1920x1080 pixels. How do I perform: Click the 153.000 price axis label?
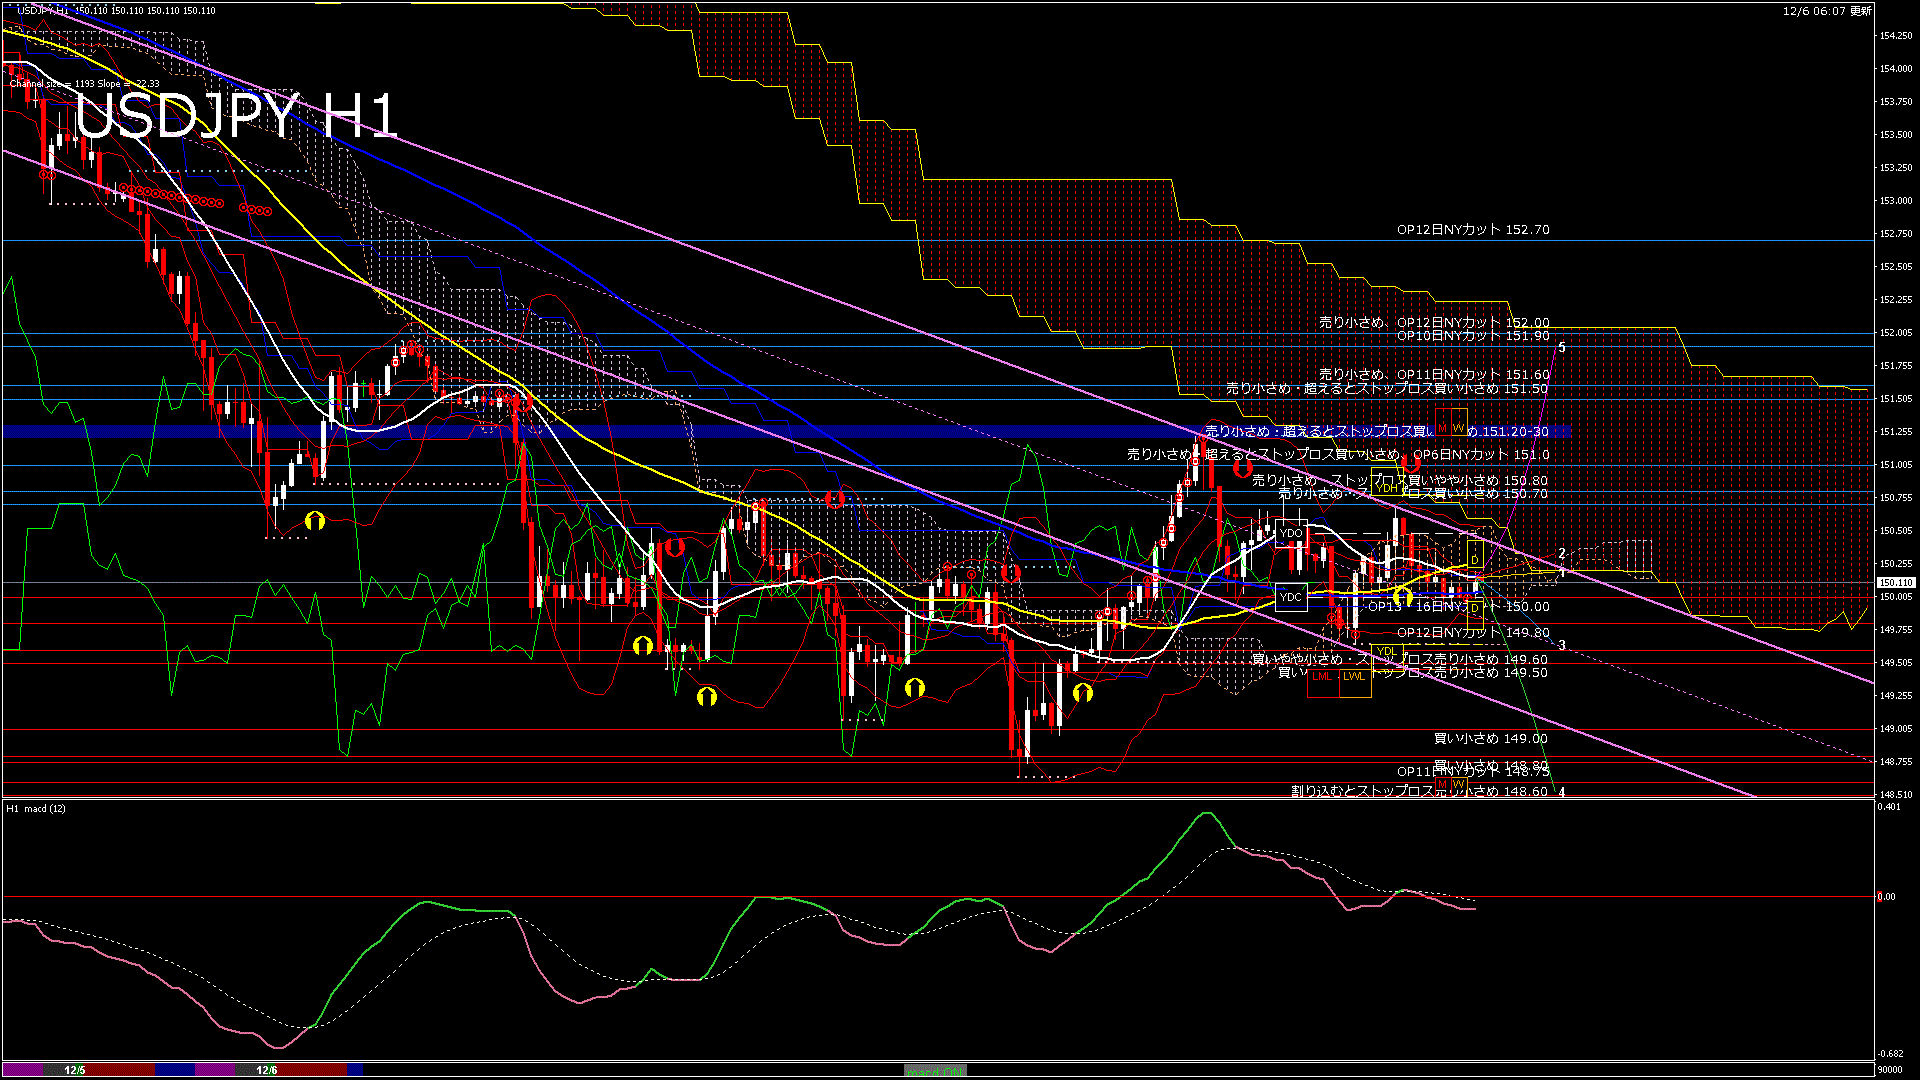(1896, 201)
